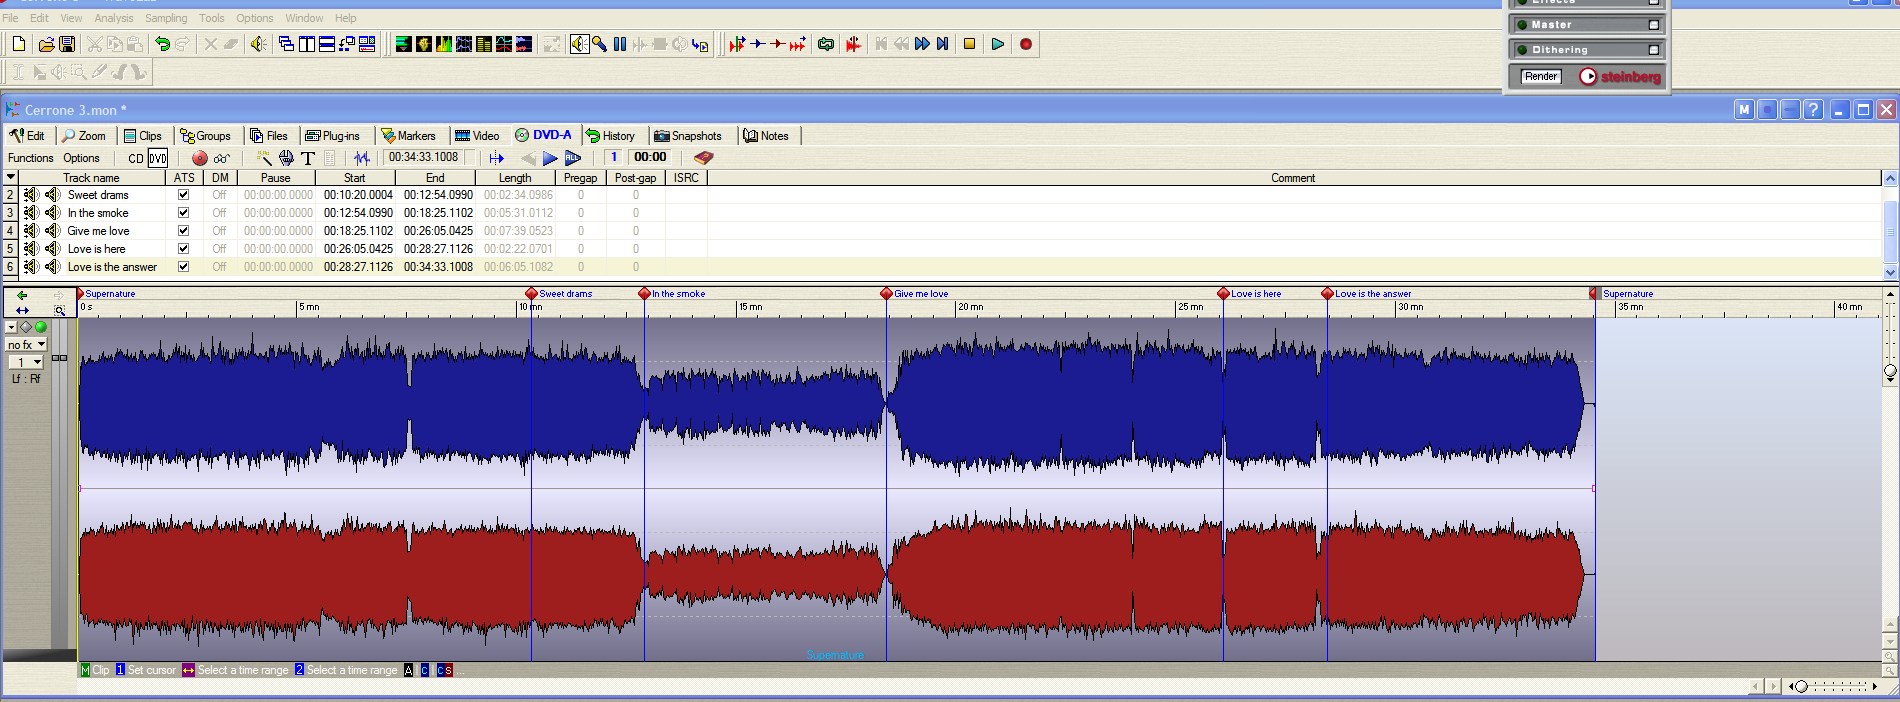
Task: Stop playback with the yellow square
Action: pos(969,44)
